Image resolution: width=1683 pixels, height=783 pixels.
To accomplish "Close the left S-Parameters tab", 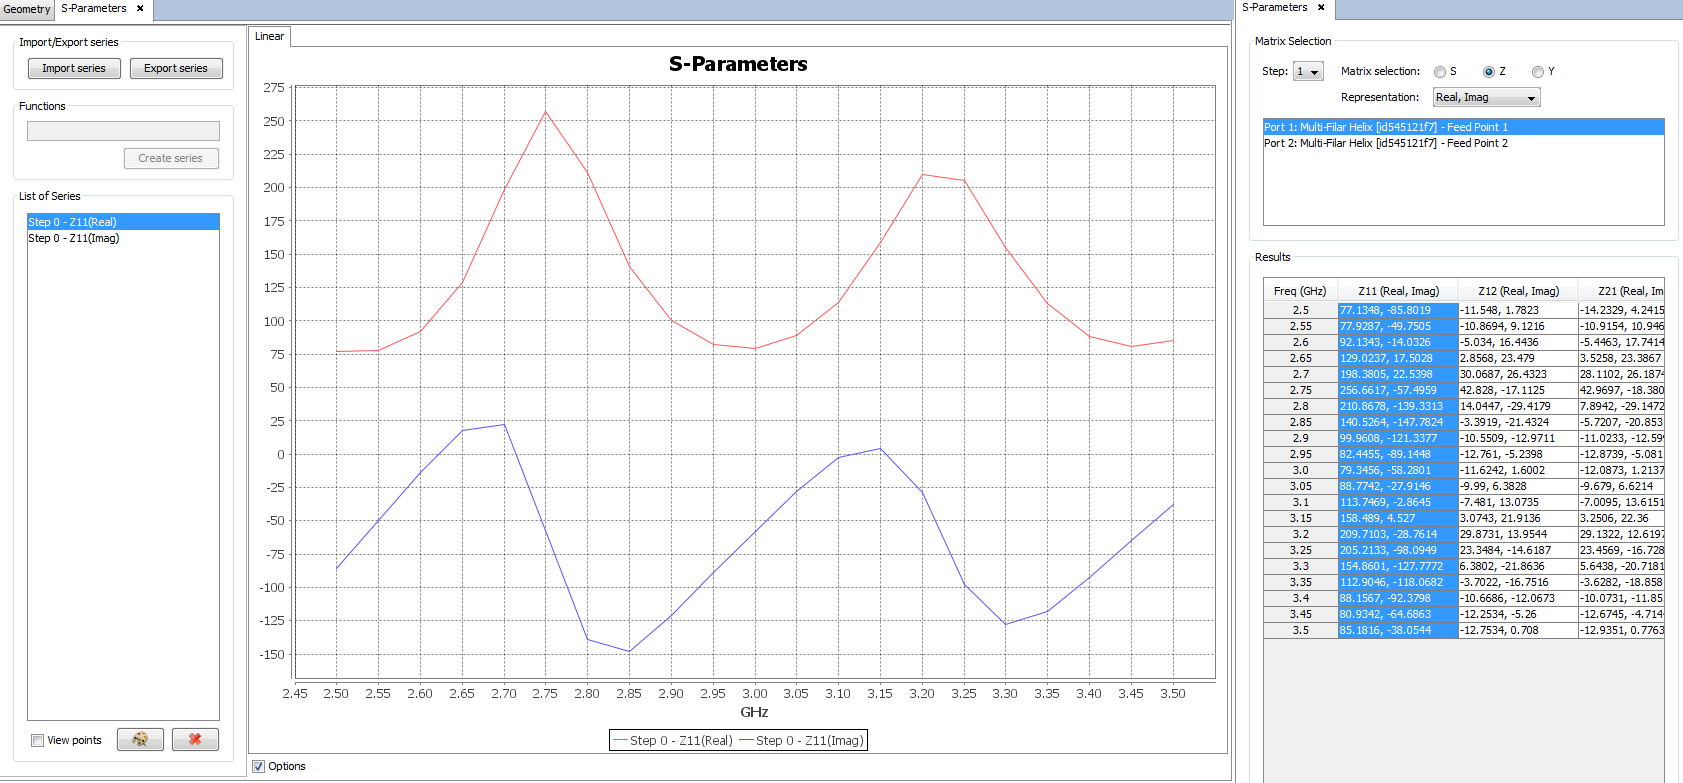I will (140, 8).
